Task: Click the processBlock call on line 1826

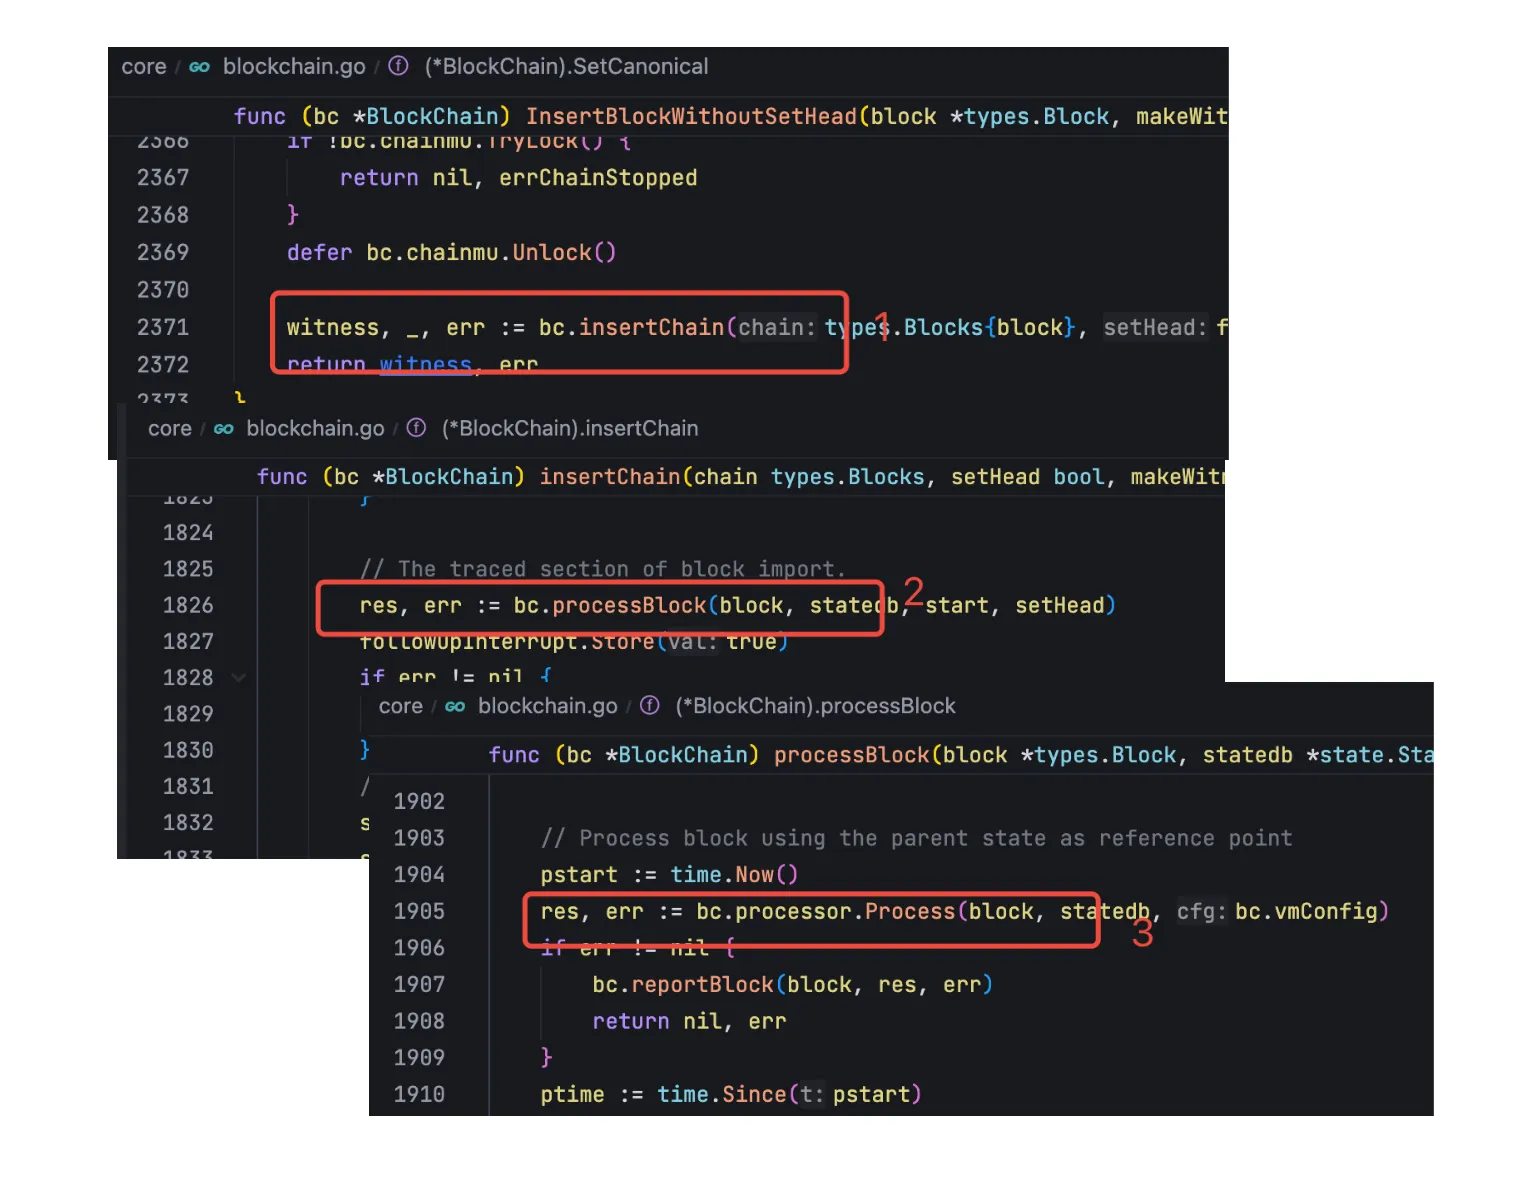Action: coord(629,606)
